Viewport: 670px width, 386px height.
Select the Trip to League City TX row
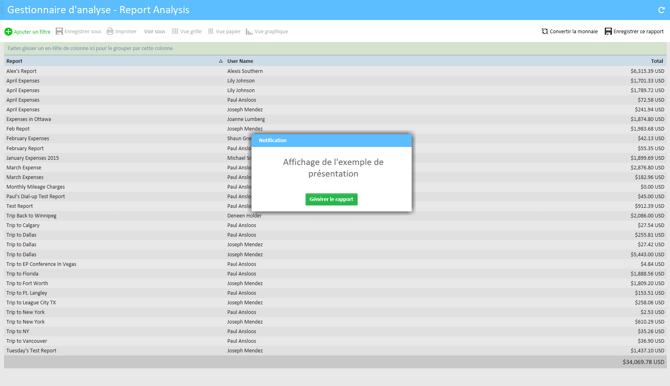(x=335, y=302)
